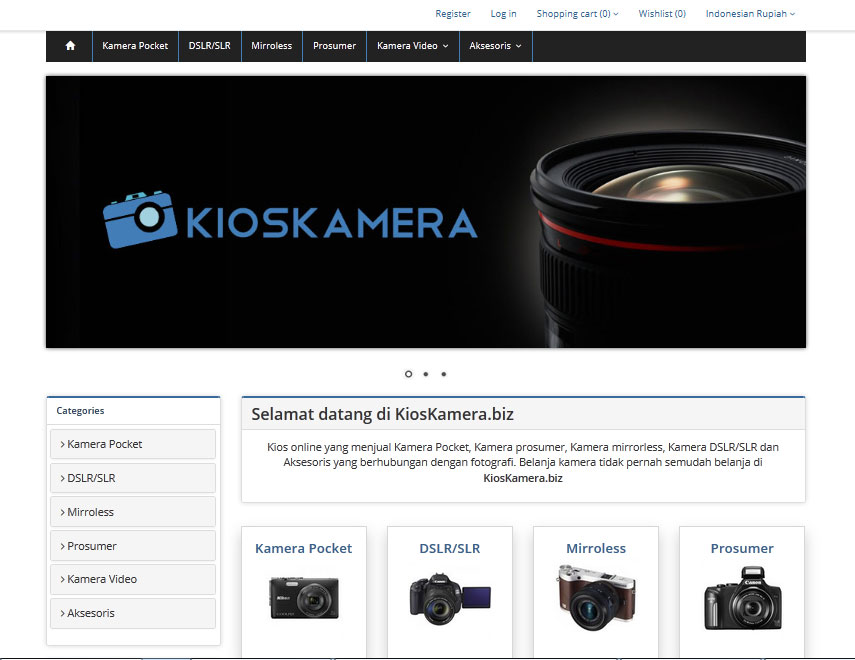Image resolution: width=855 pixels, height=660 pixels.
Task: Select the second slider dot indicator
Action: click(x=426, y=374)
